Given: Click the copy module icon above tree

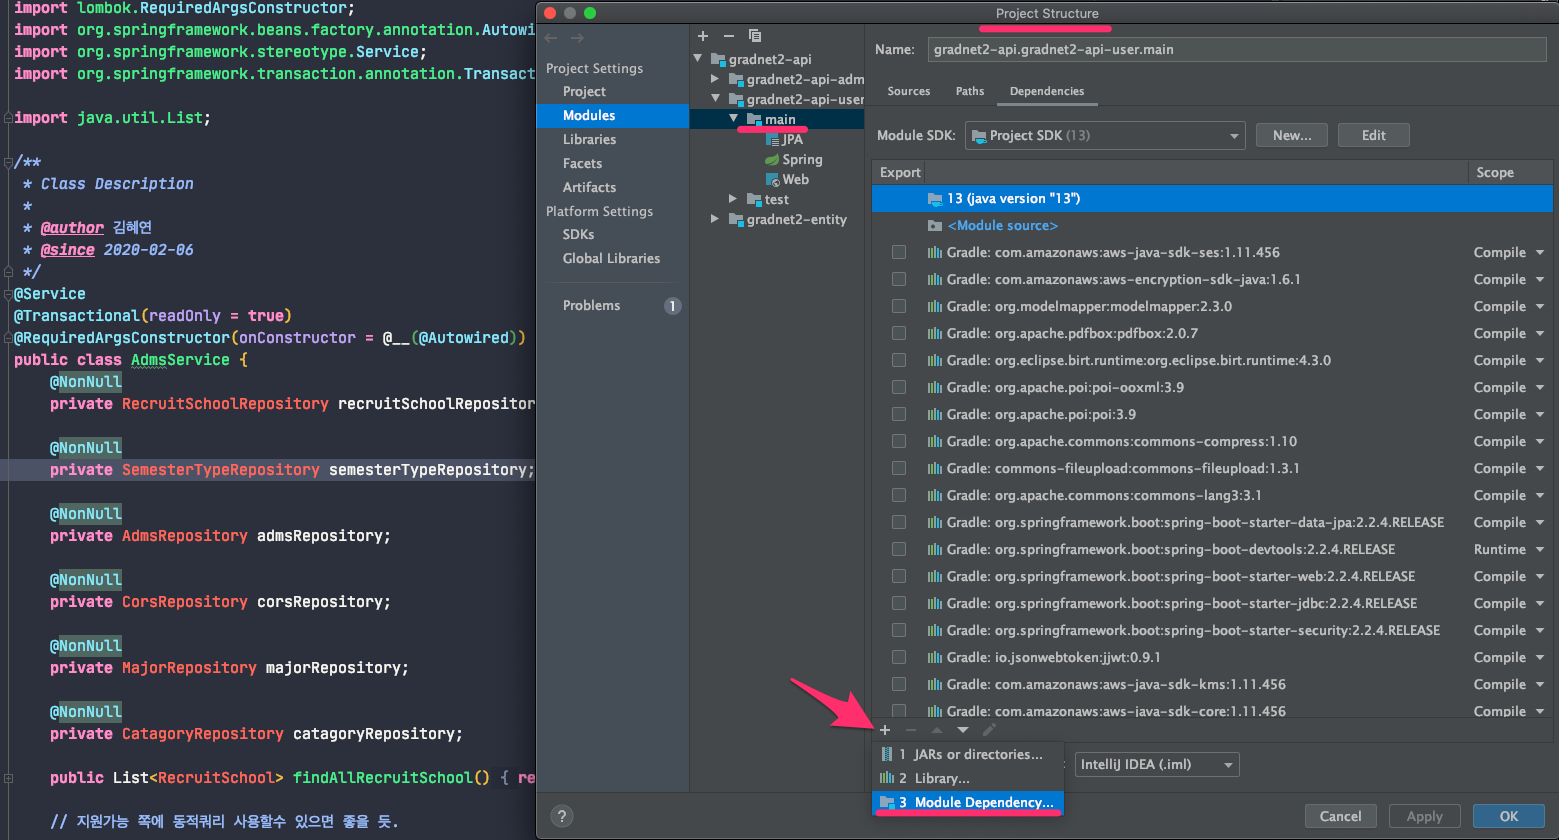Looking at the screenshot, I should tap(755, 36).
